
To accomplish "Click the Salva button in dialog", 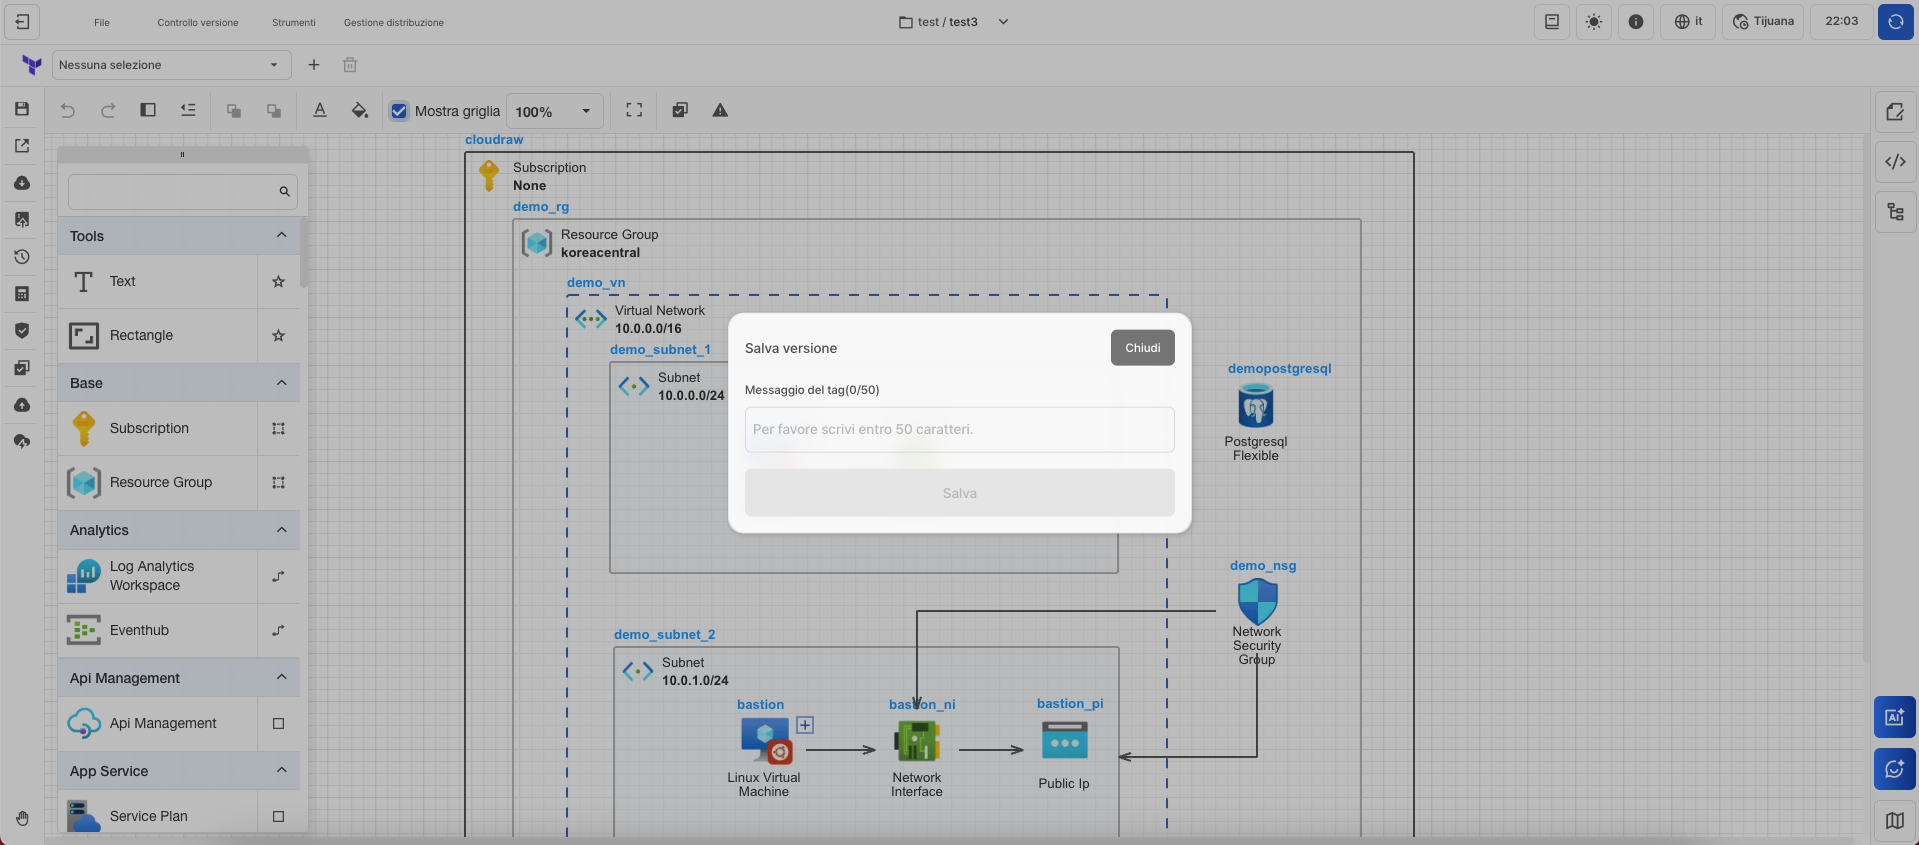I will coord(959,493).
